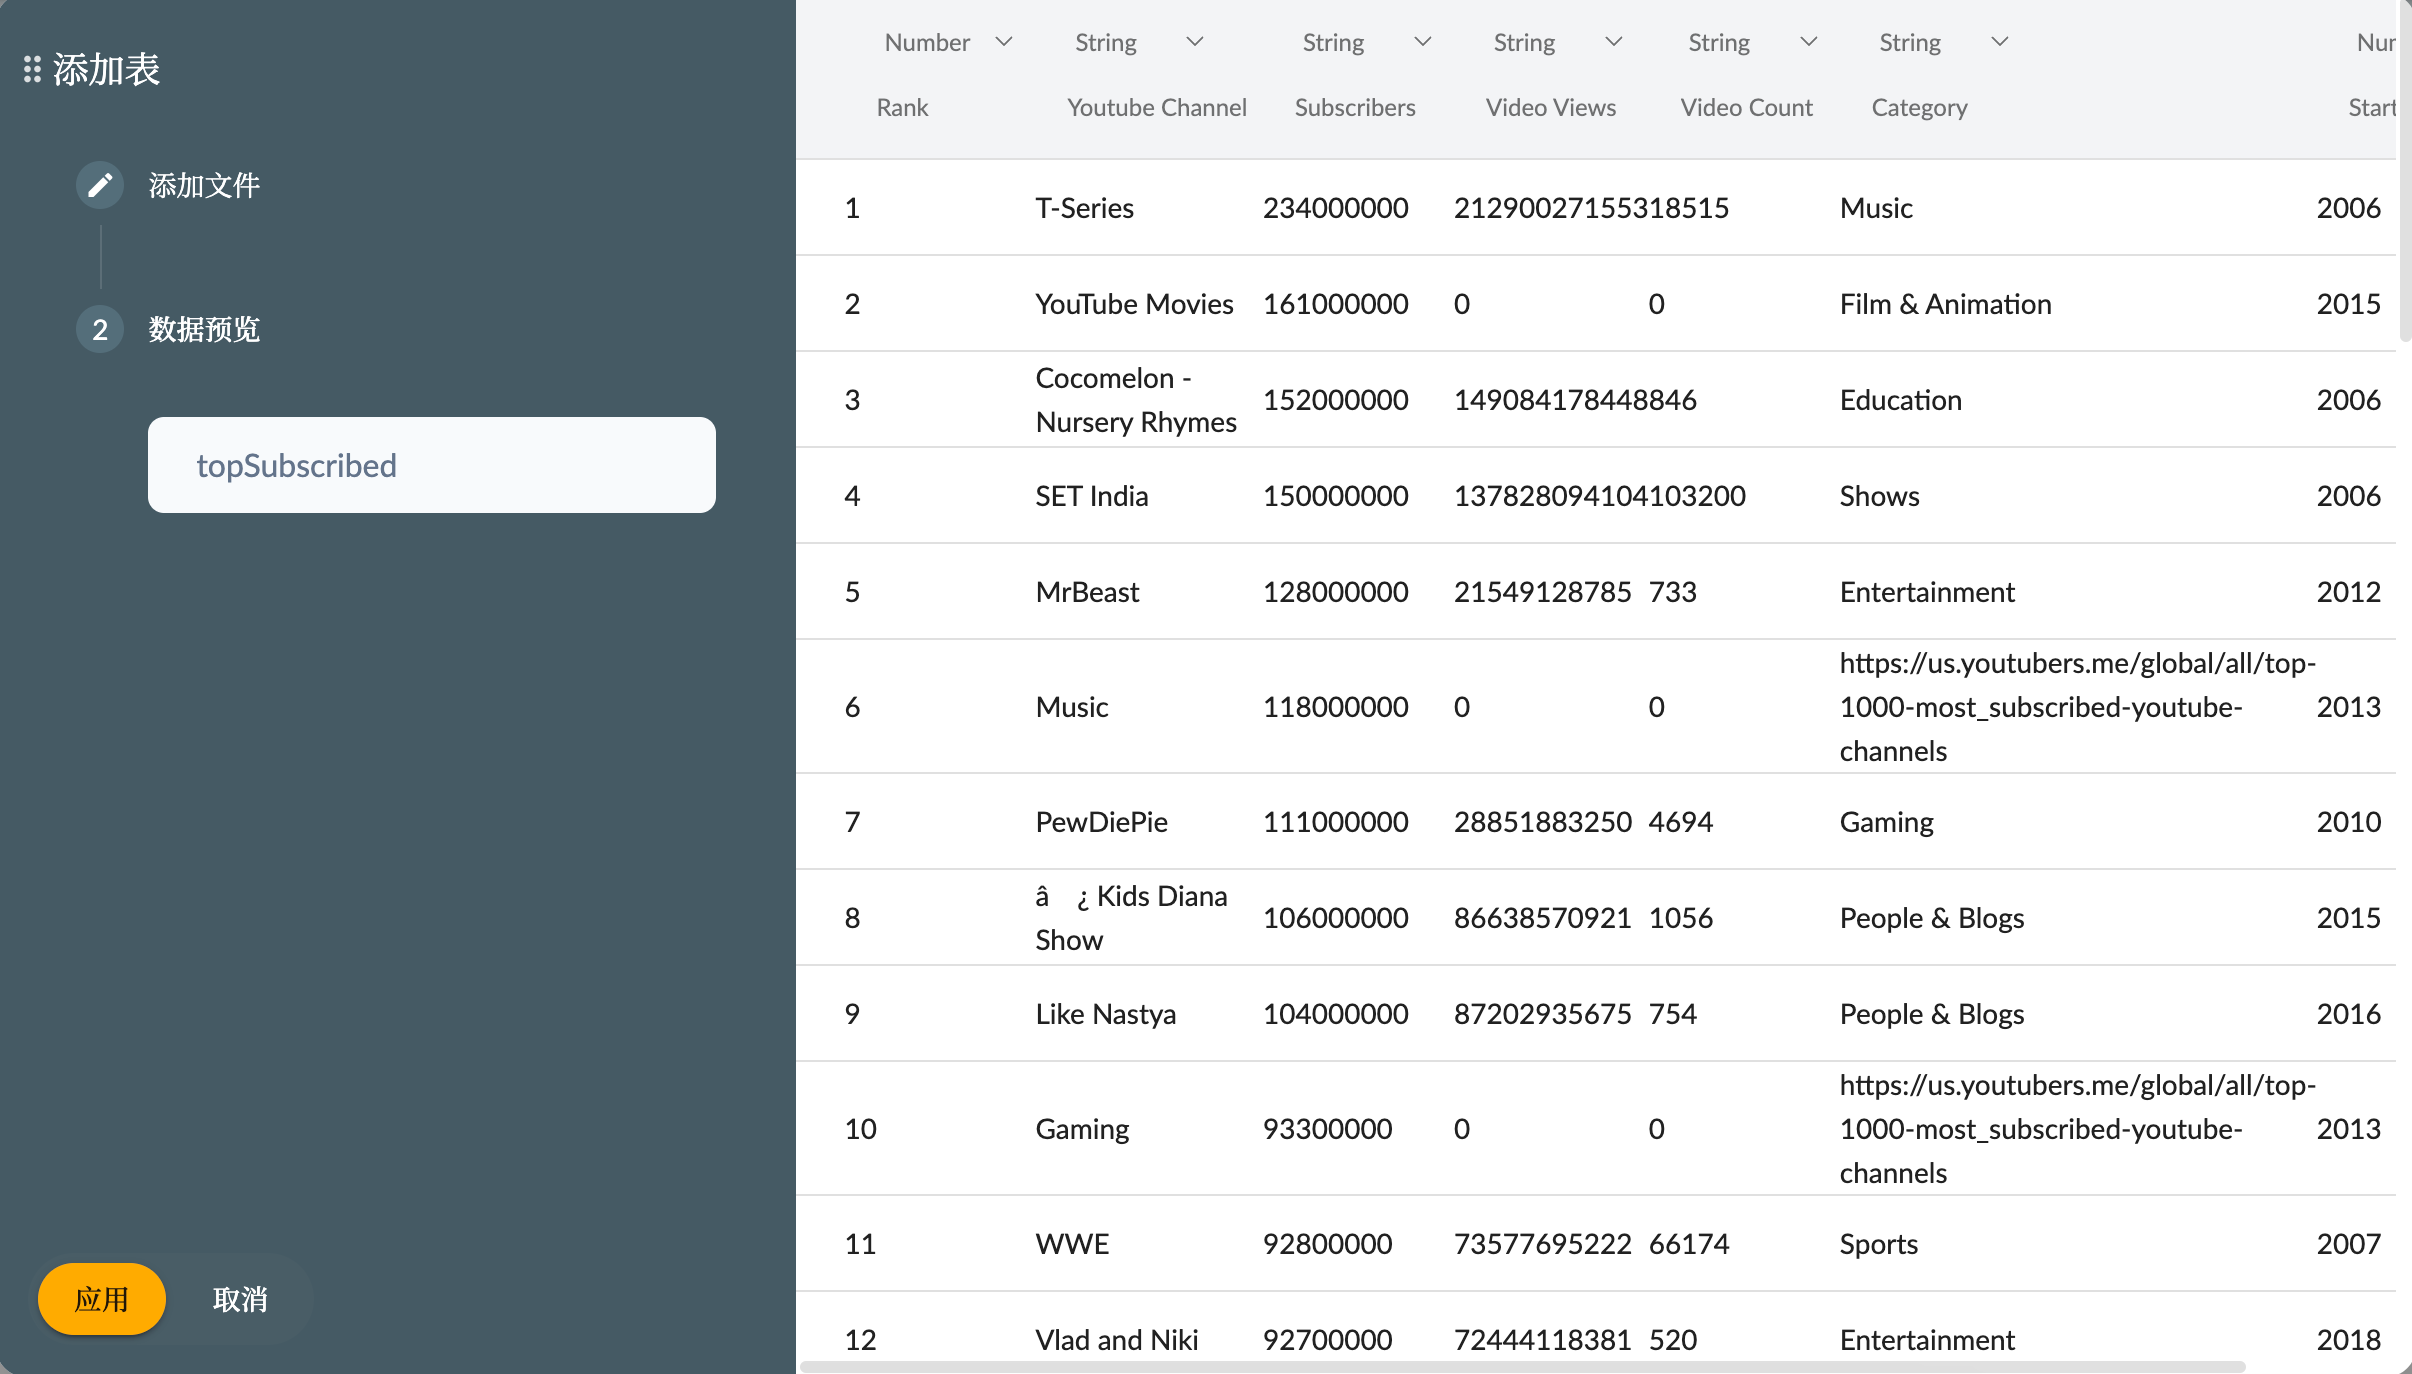Click the vertical scrollbar at the right edge
Viewport: 2412px width, 1374px height.
coord(2404,170)
